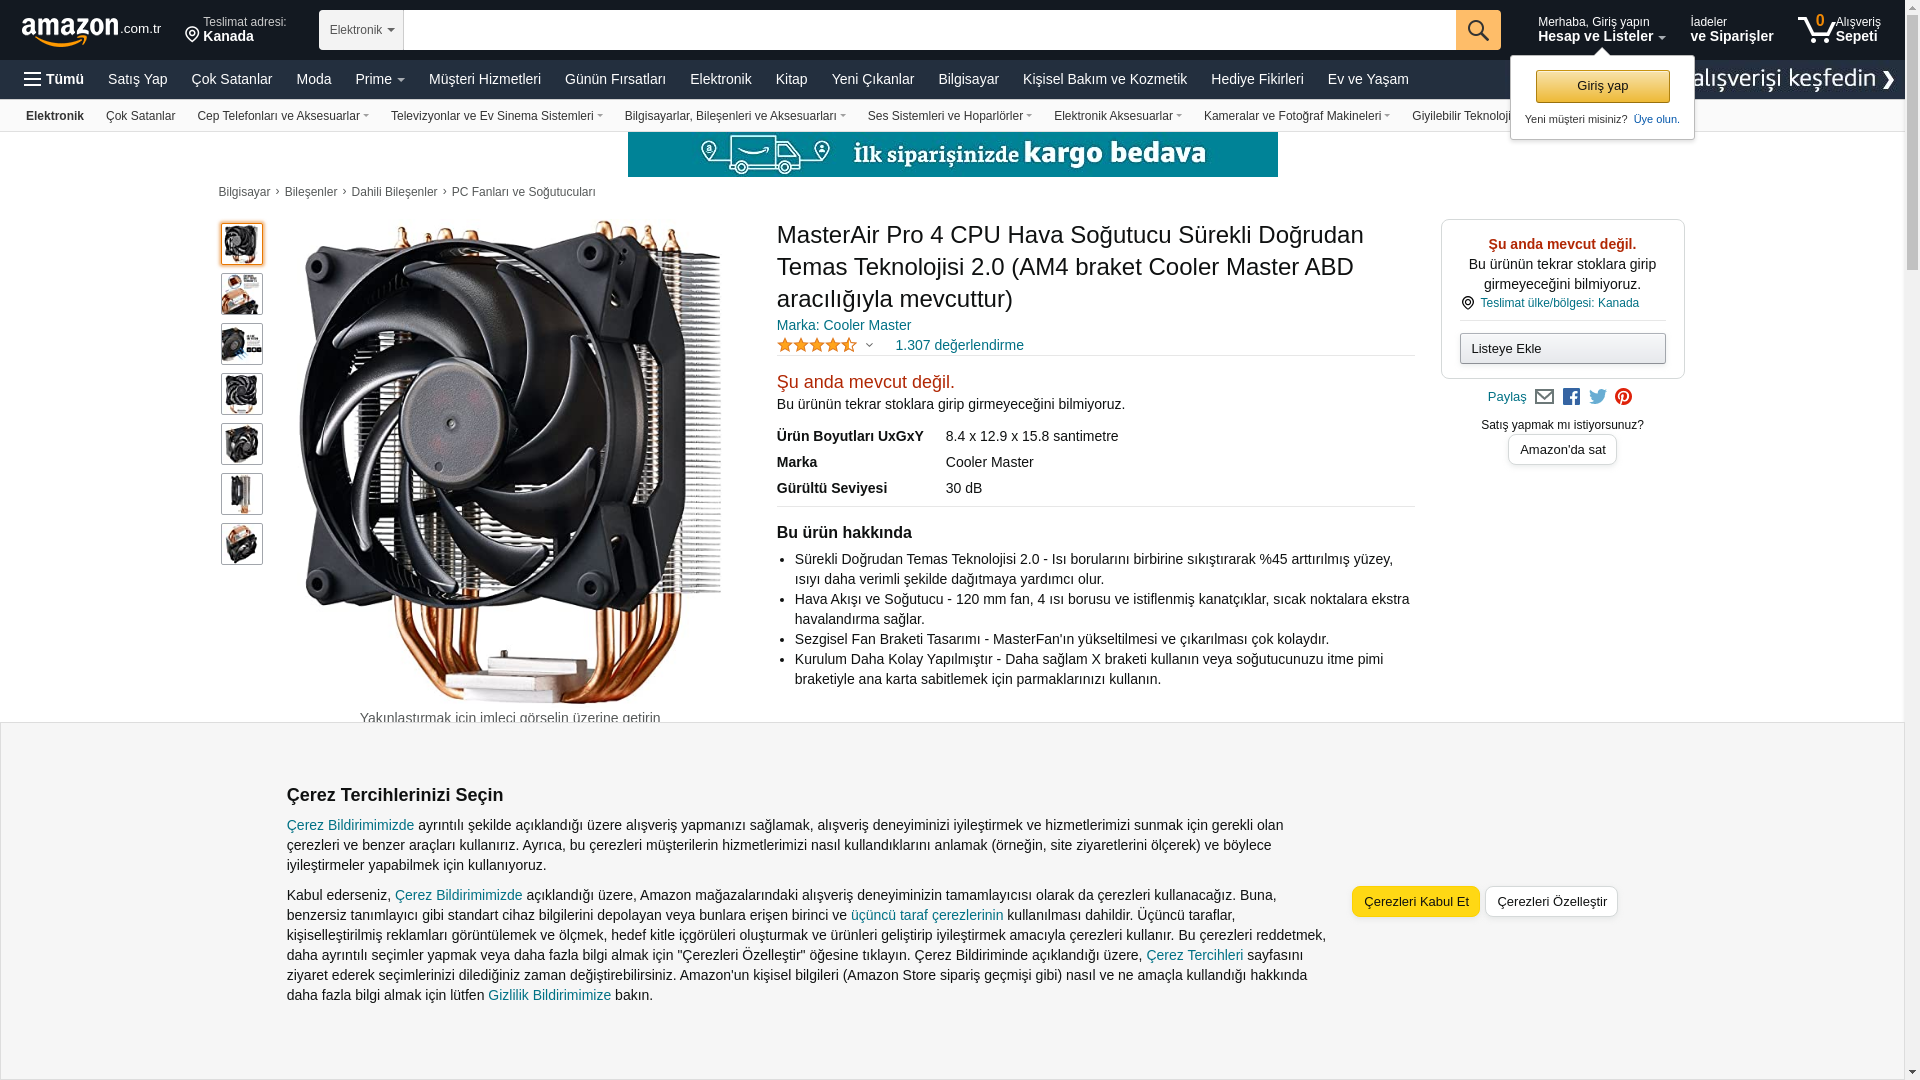Viewport: 1920px width, 1080px height.
Task: Click the Listeye Ekle button
Action: tap(1562, 348)
